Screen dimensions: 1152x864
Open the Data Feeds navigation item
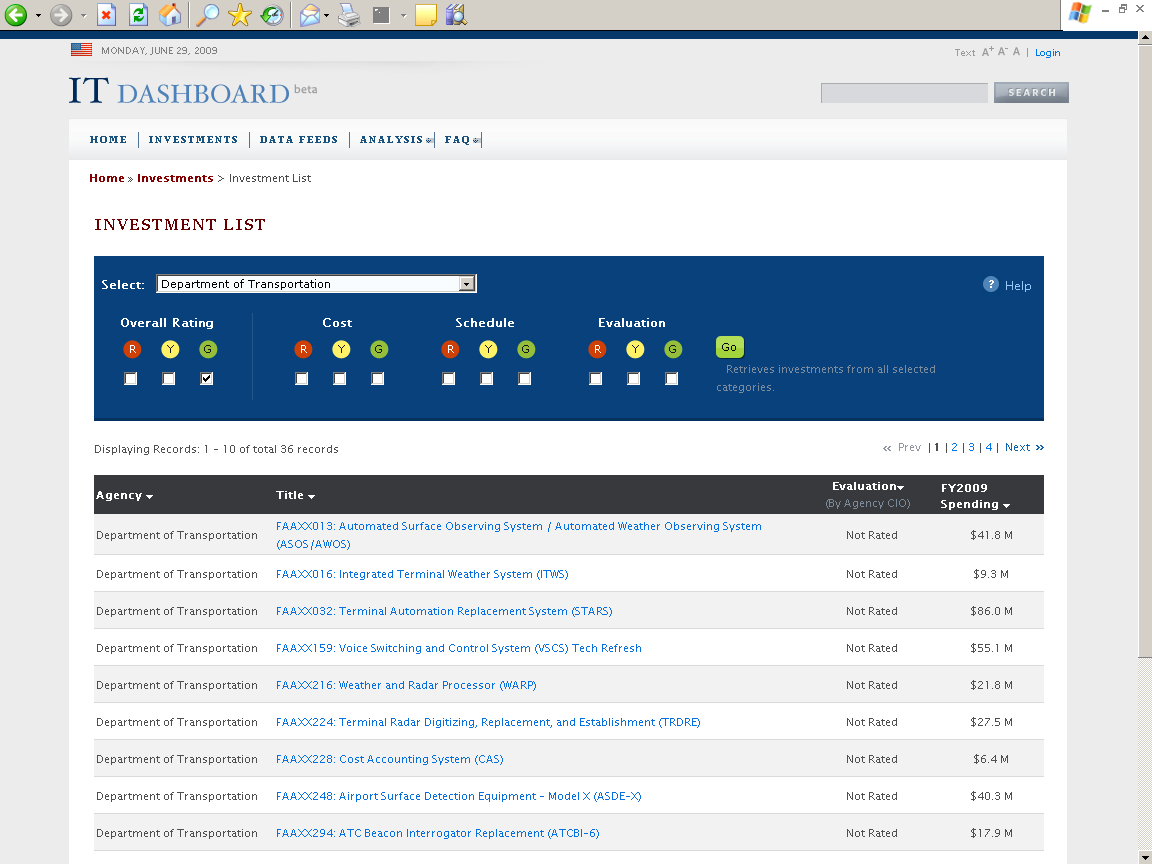click(x=298, y=140)
